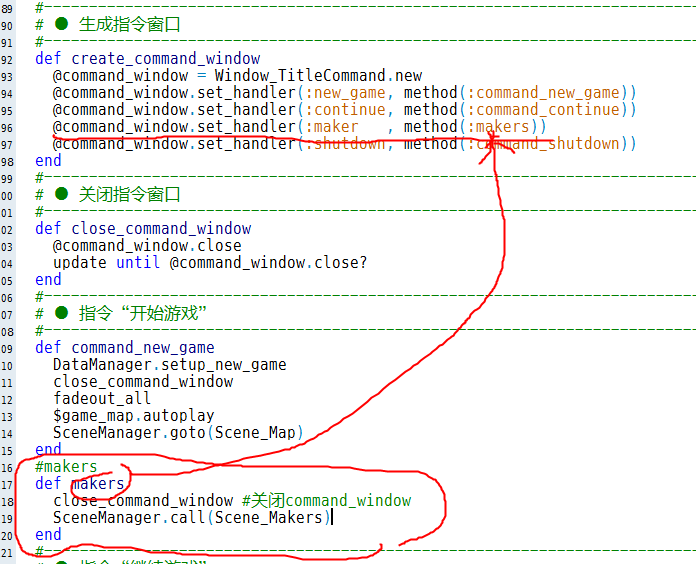Viewport: 696px width, 564px height.
Task: Click 'def makers' on line 117
Action: point(80,484)
